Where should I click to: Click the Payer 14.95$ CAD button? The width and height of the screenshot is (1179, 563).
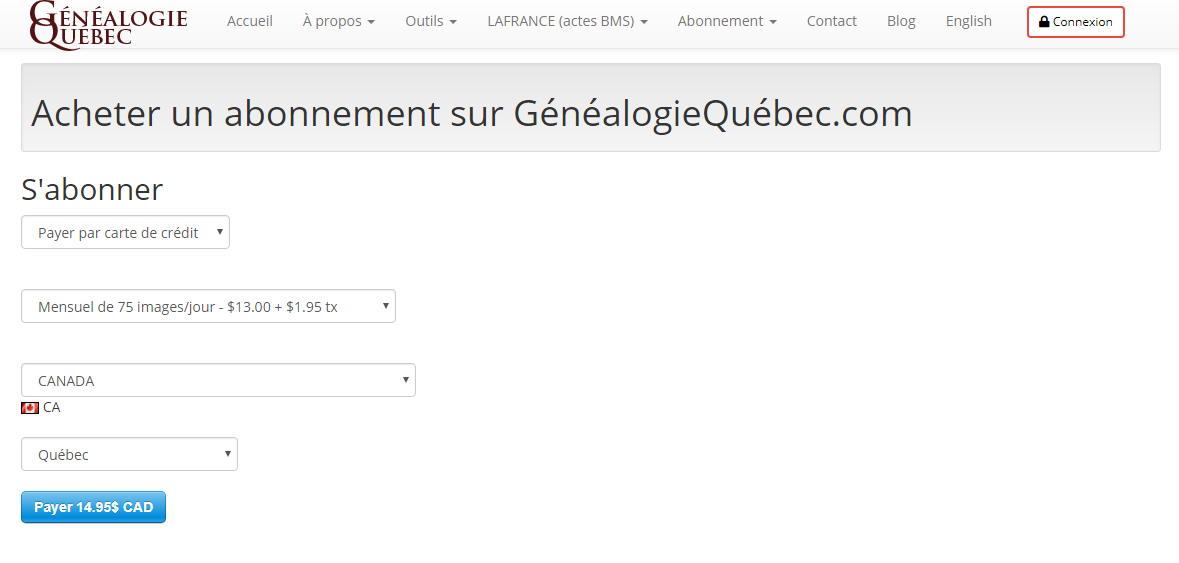point(93,507)
